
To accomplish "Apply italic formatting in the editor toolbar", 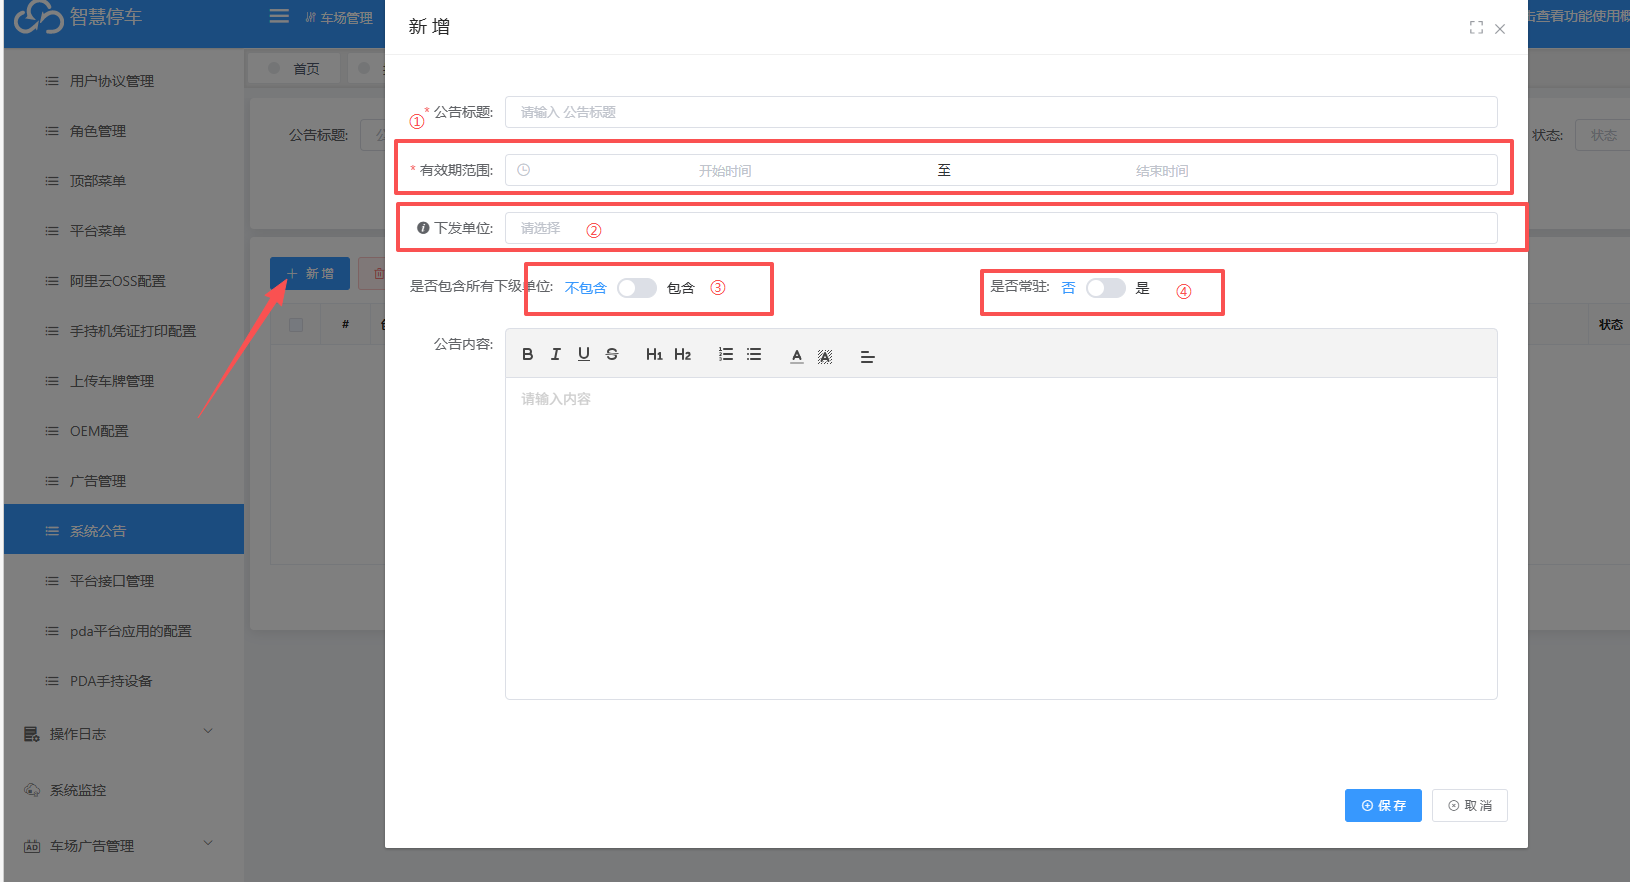I will 556,354.
